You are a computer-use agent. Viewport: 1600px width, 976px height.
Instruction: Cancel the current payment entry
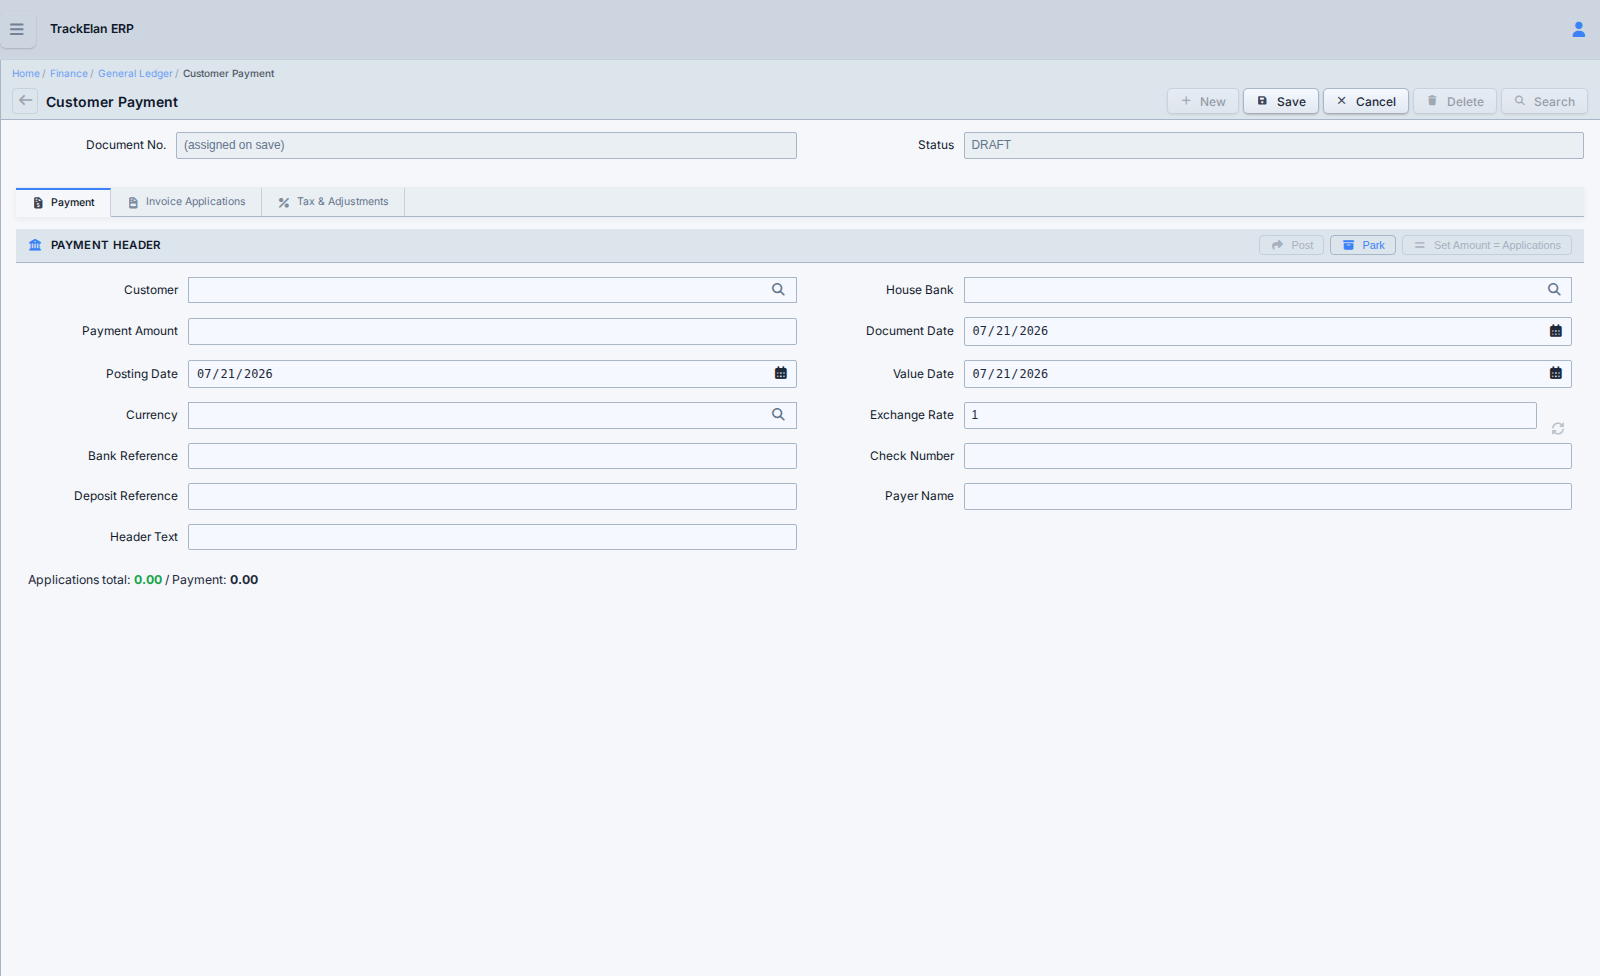click(x=1366, y=101)
